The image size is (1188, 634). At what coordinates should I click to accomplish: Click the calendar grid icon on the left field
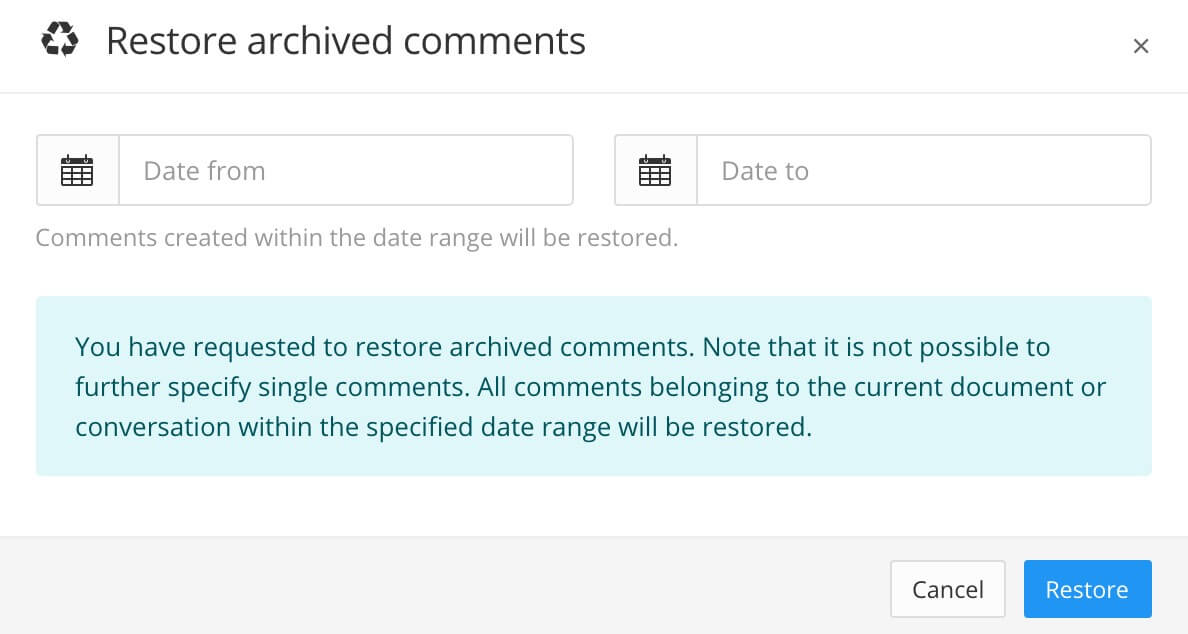point(78,170)
